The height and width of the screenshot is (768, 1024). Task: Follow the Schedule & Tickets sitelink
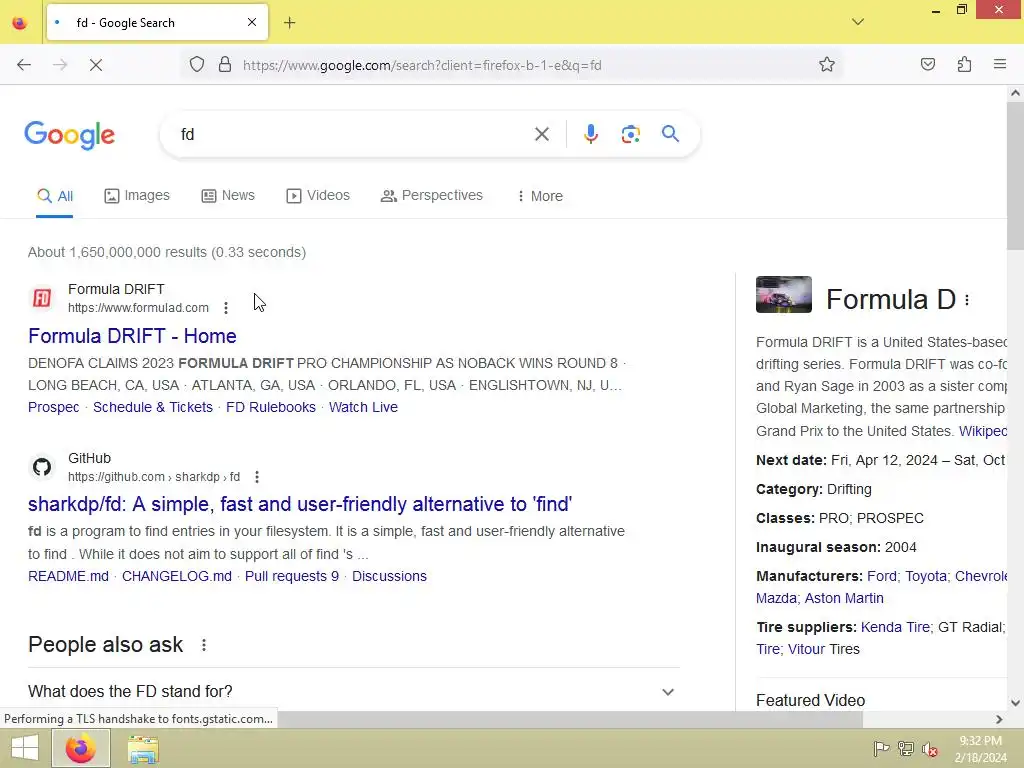pyautogui.click(x=153, y=407)
